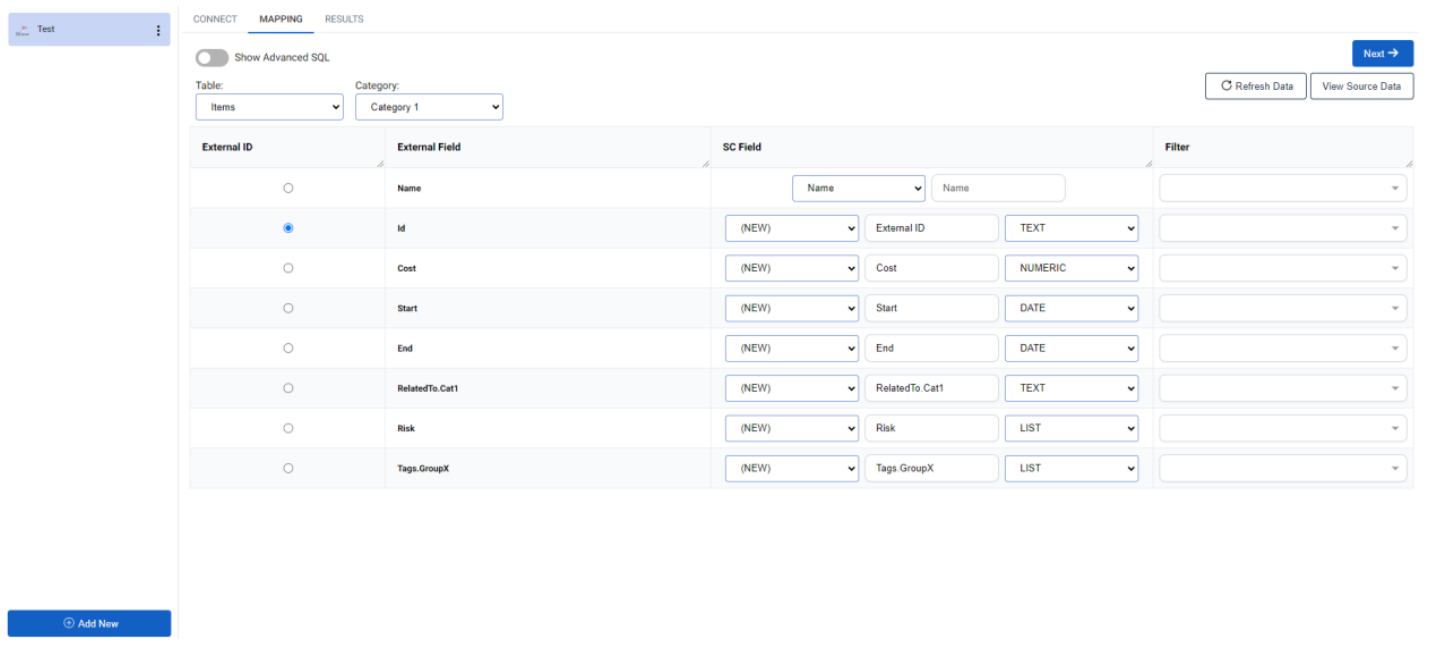Open the NUMERIC type dropdown for Cost
Screen dimensions: 1431x645
click(x=1071, y=268)
